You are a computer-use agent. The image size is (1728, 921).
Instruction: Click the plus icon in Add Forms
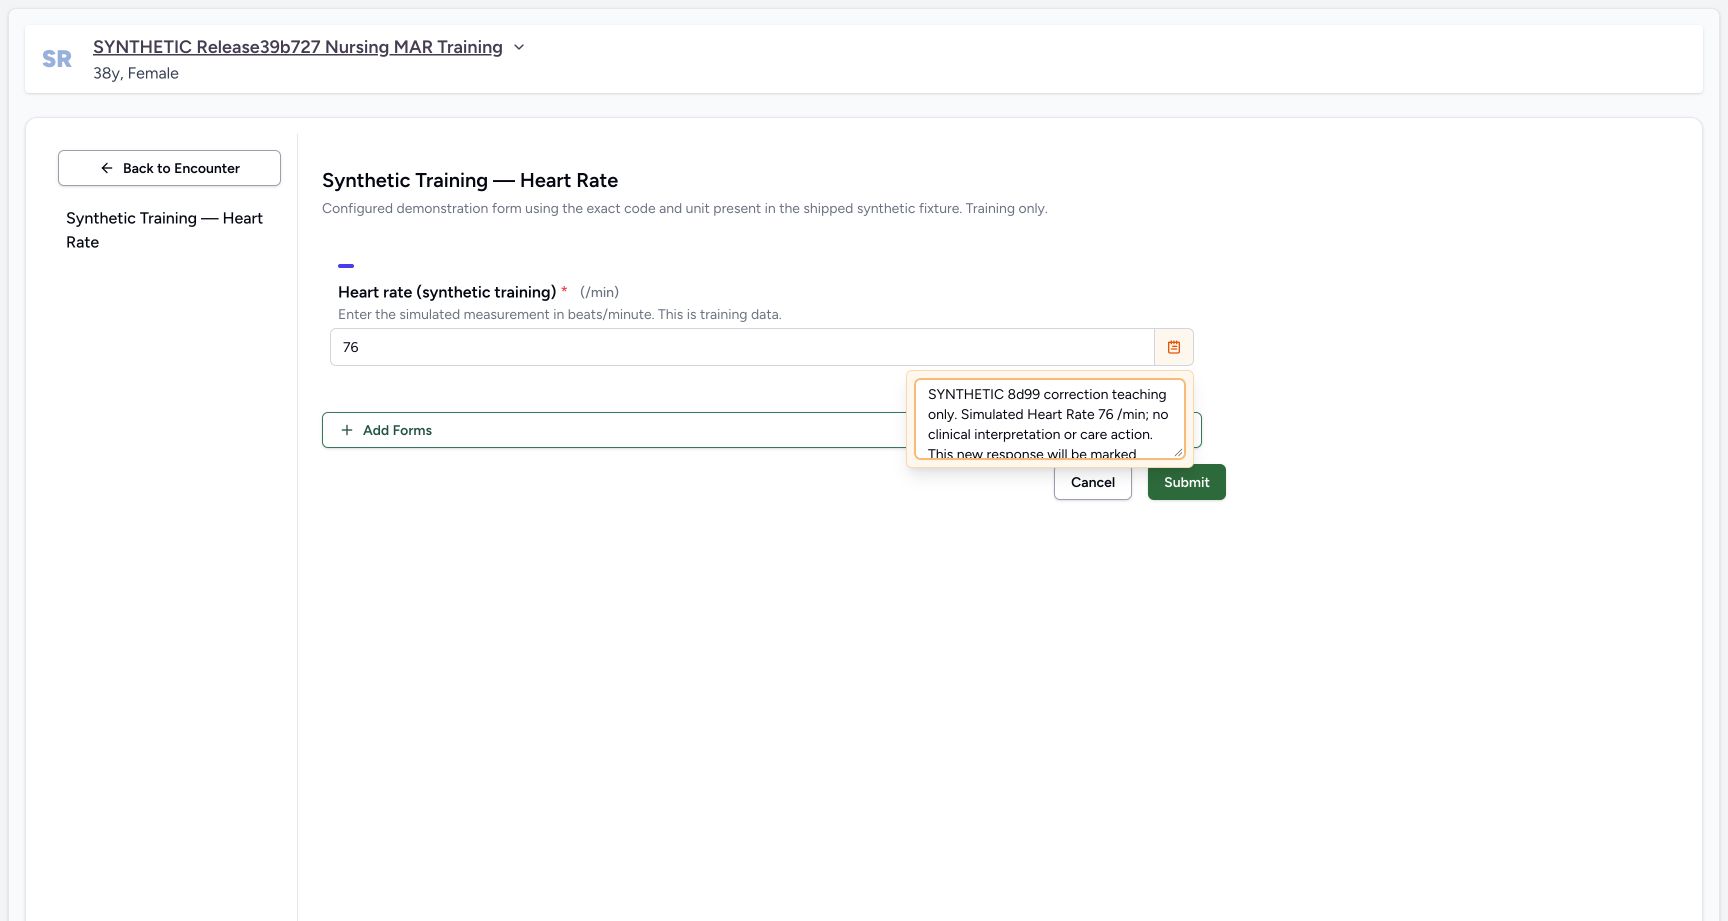coord(347,430)
